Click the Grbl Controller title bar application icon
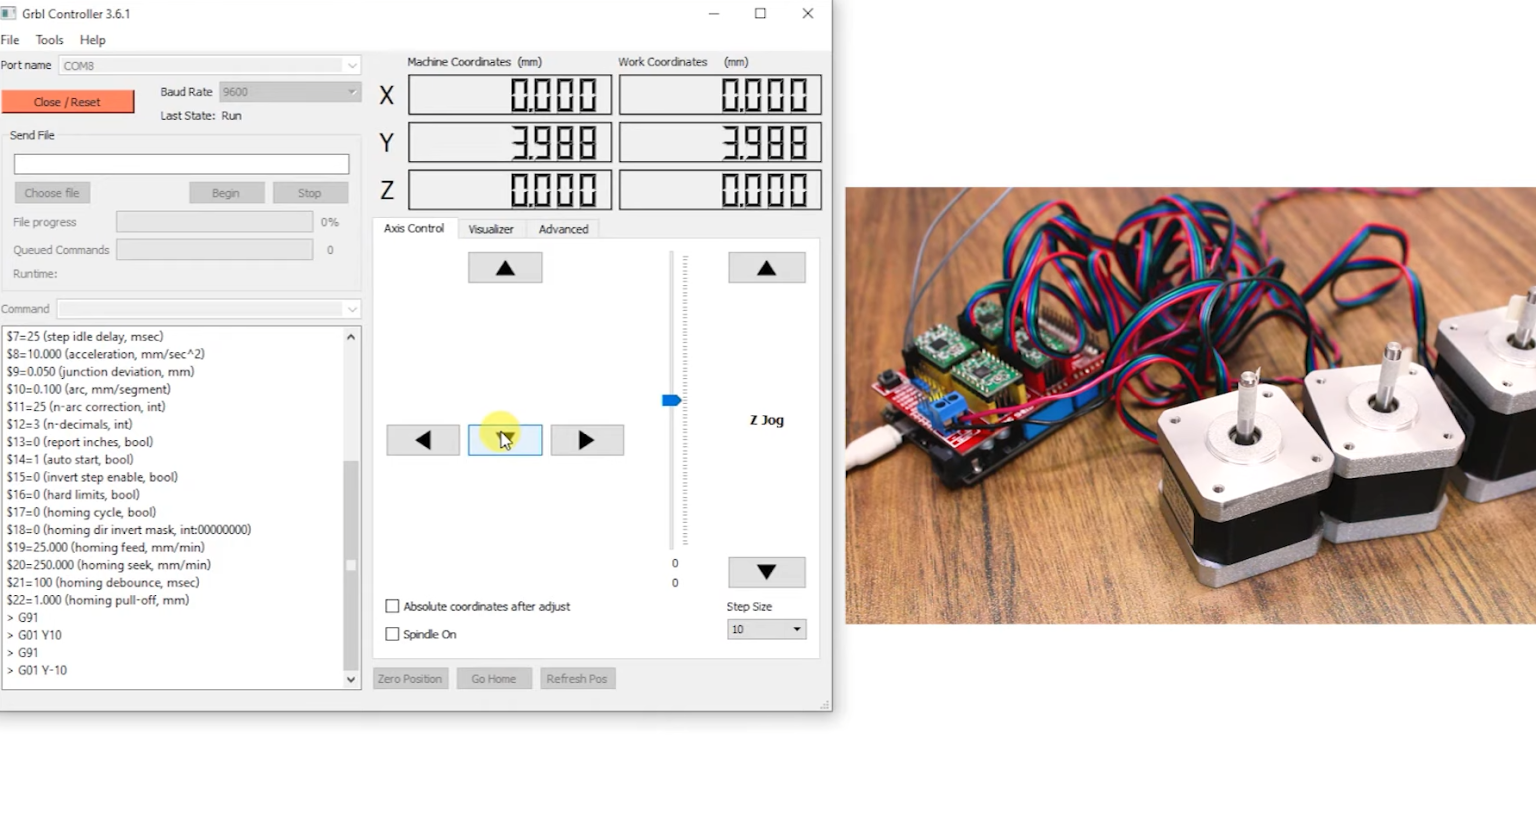This screenshot has height=838, width=1536. pos(10,13)
